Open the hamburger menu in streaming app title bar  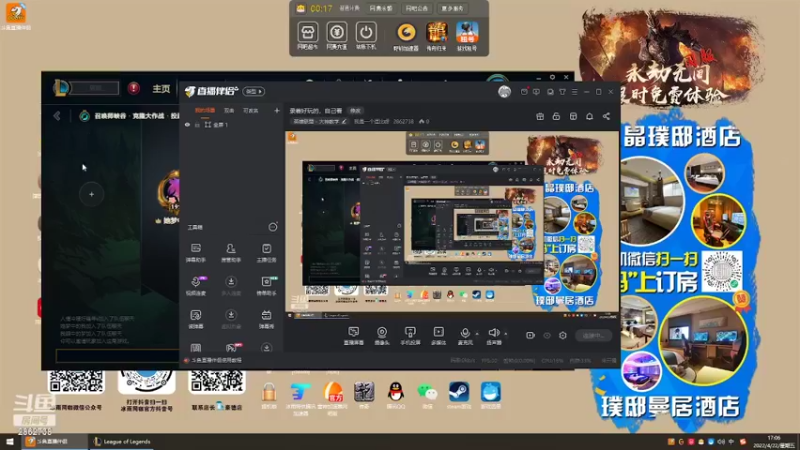point(574,92)
